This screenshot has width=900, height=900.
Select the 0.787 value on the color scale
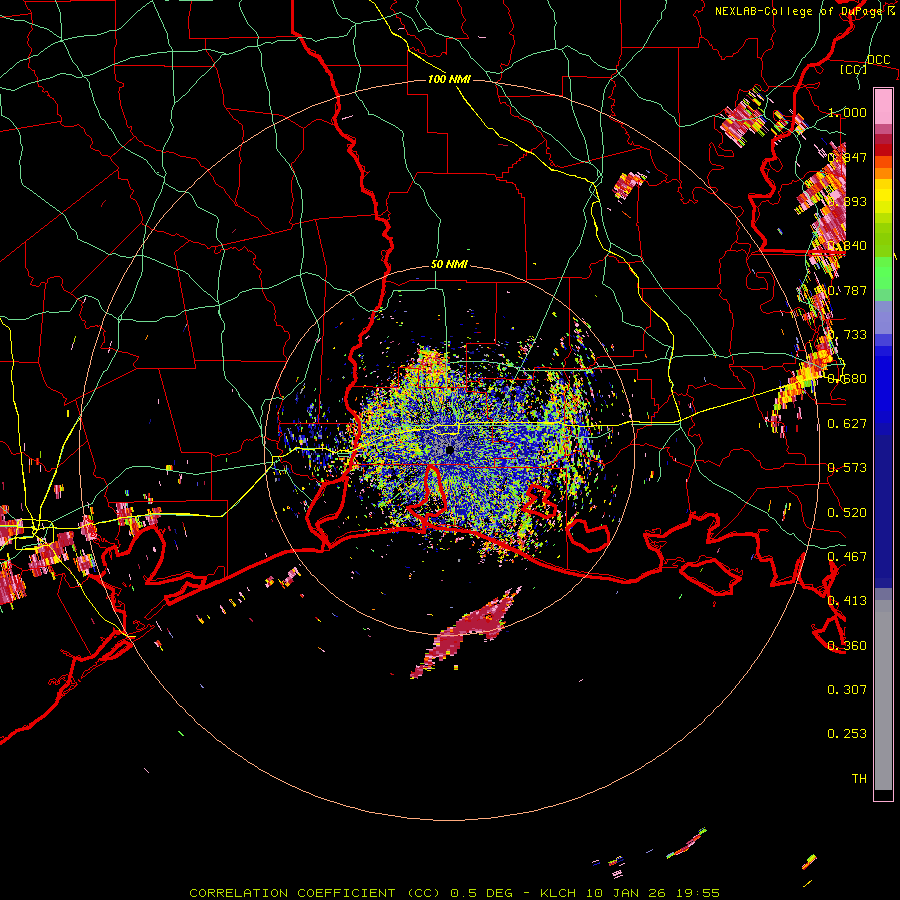[847, 290]
